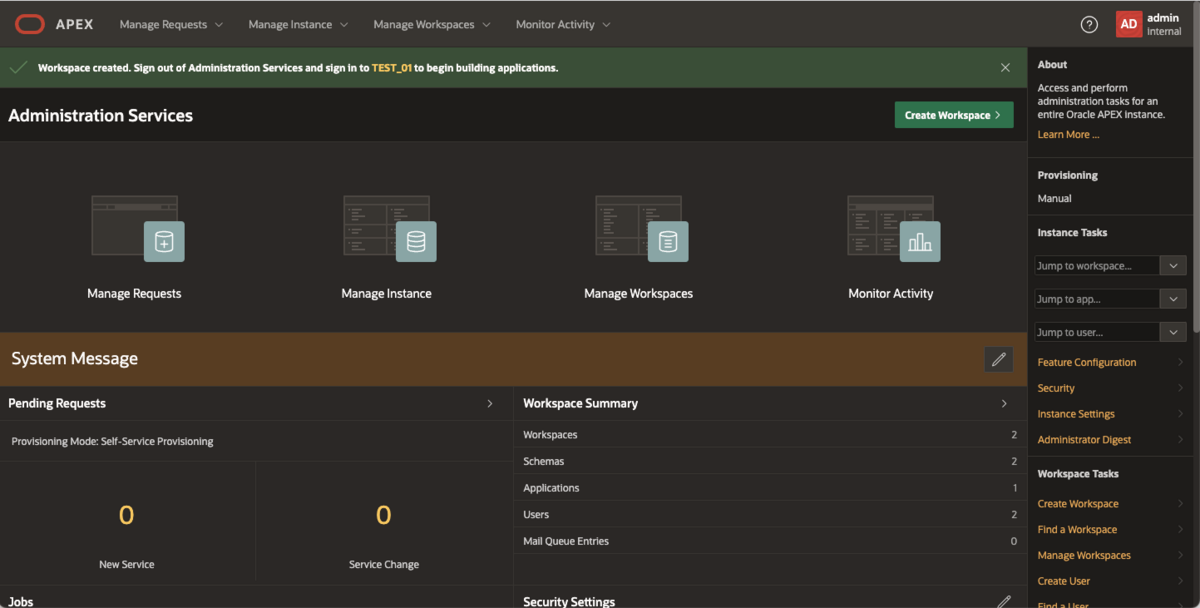Open the help question mark icon

click(x=1089, y=24)
